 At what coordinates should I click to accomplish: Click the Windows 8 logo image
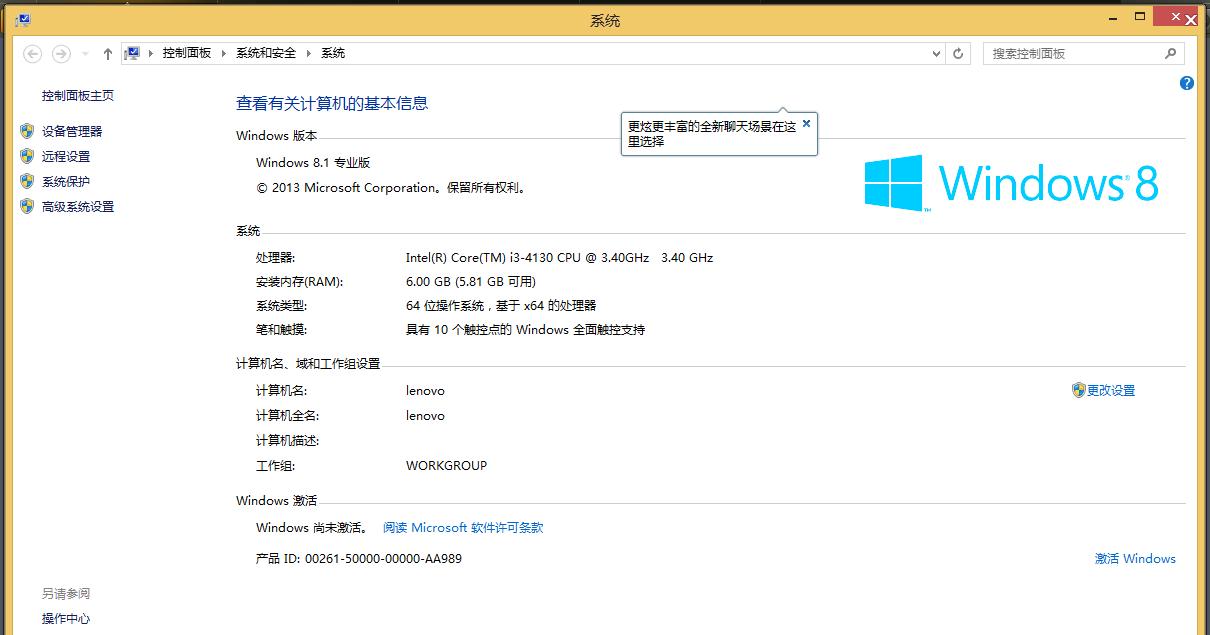[1012, 183]
